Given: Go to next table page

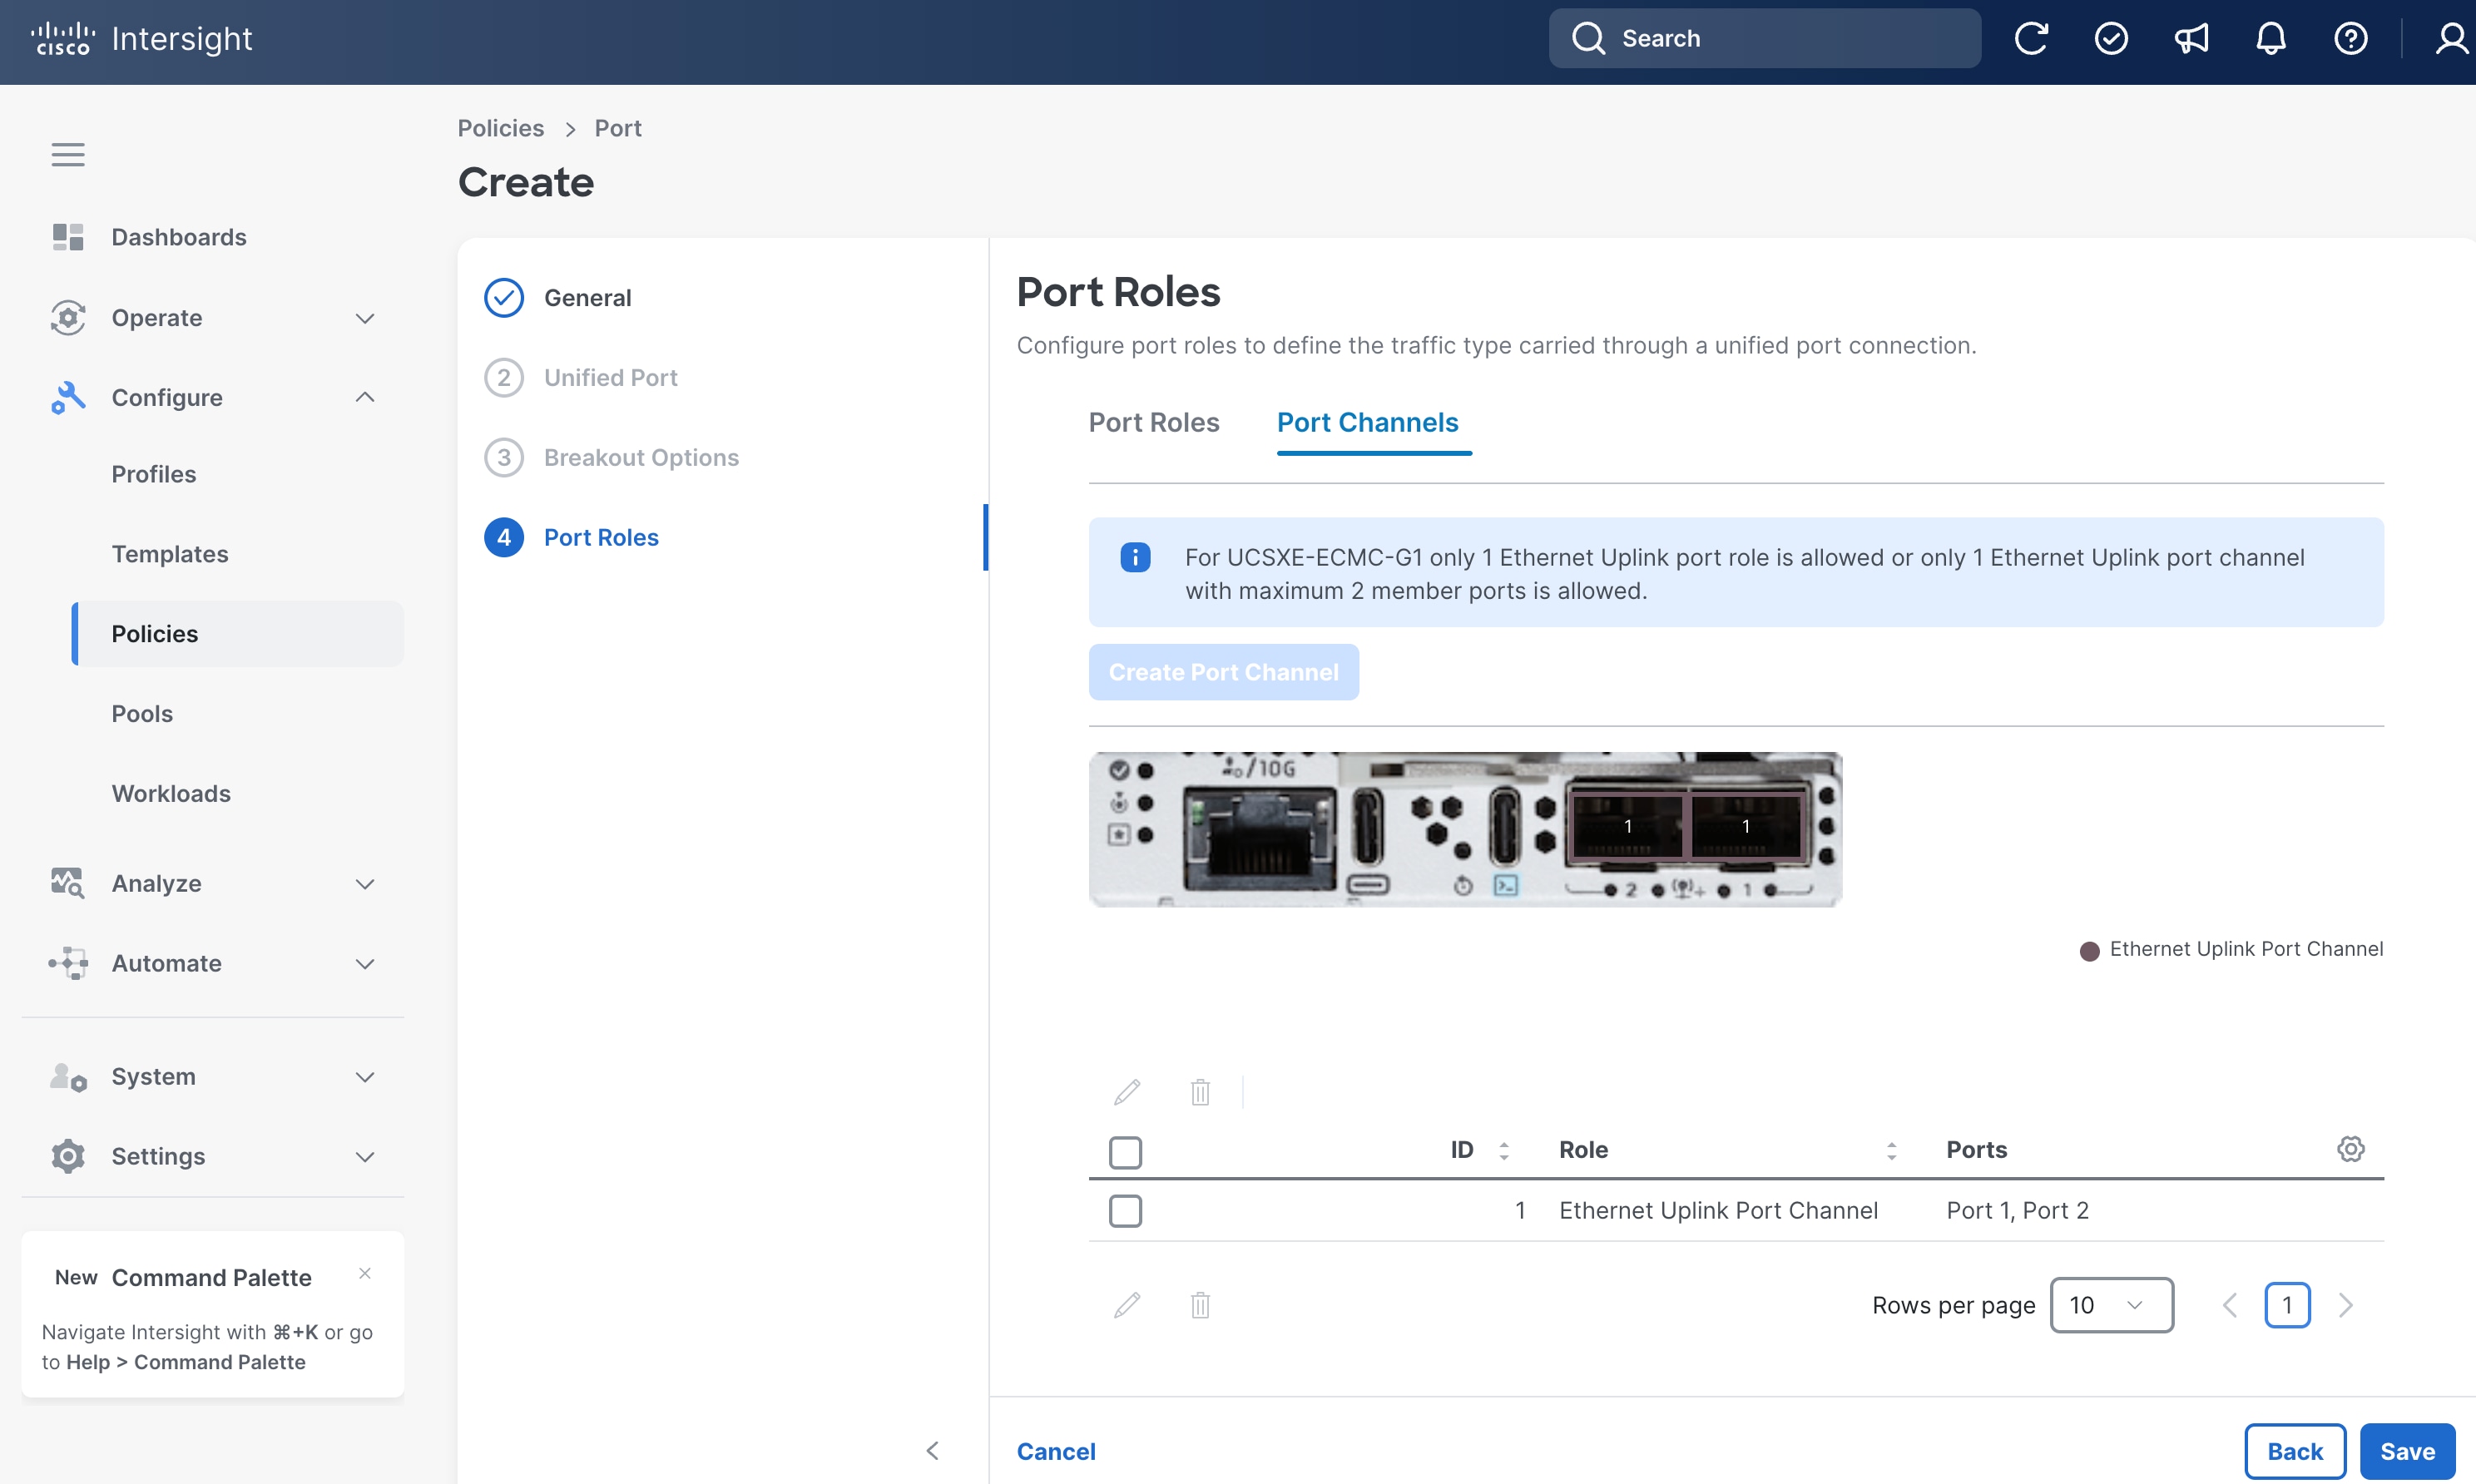Looking at the screenshot, I should (2346, 1305).
